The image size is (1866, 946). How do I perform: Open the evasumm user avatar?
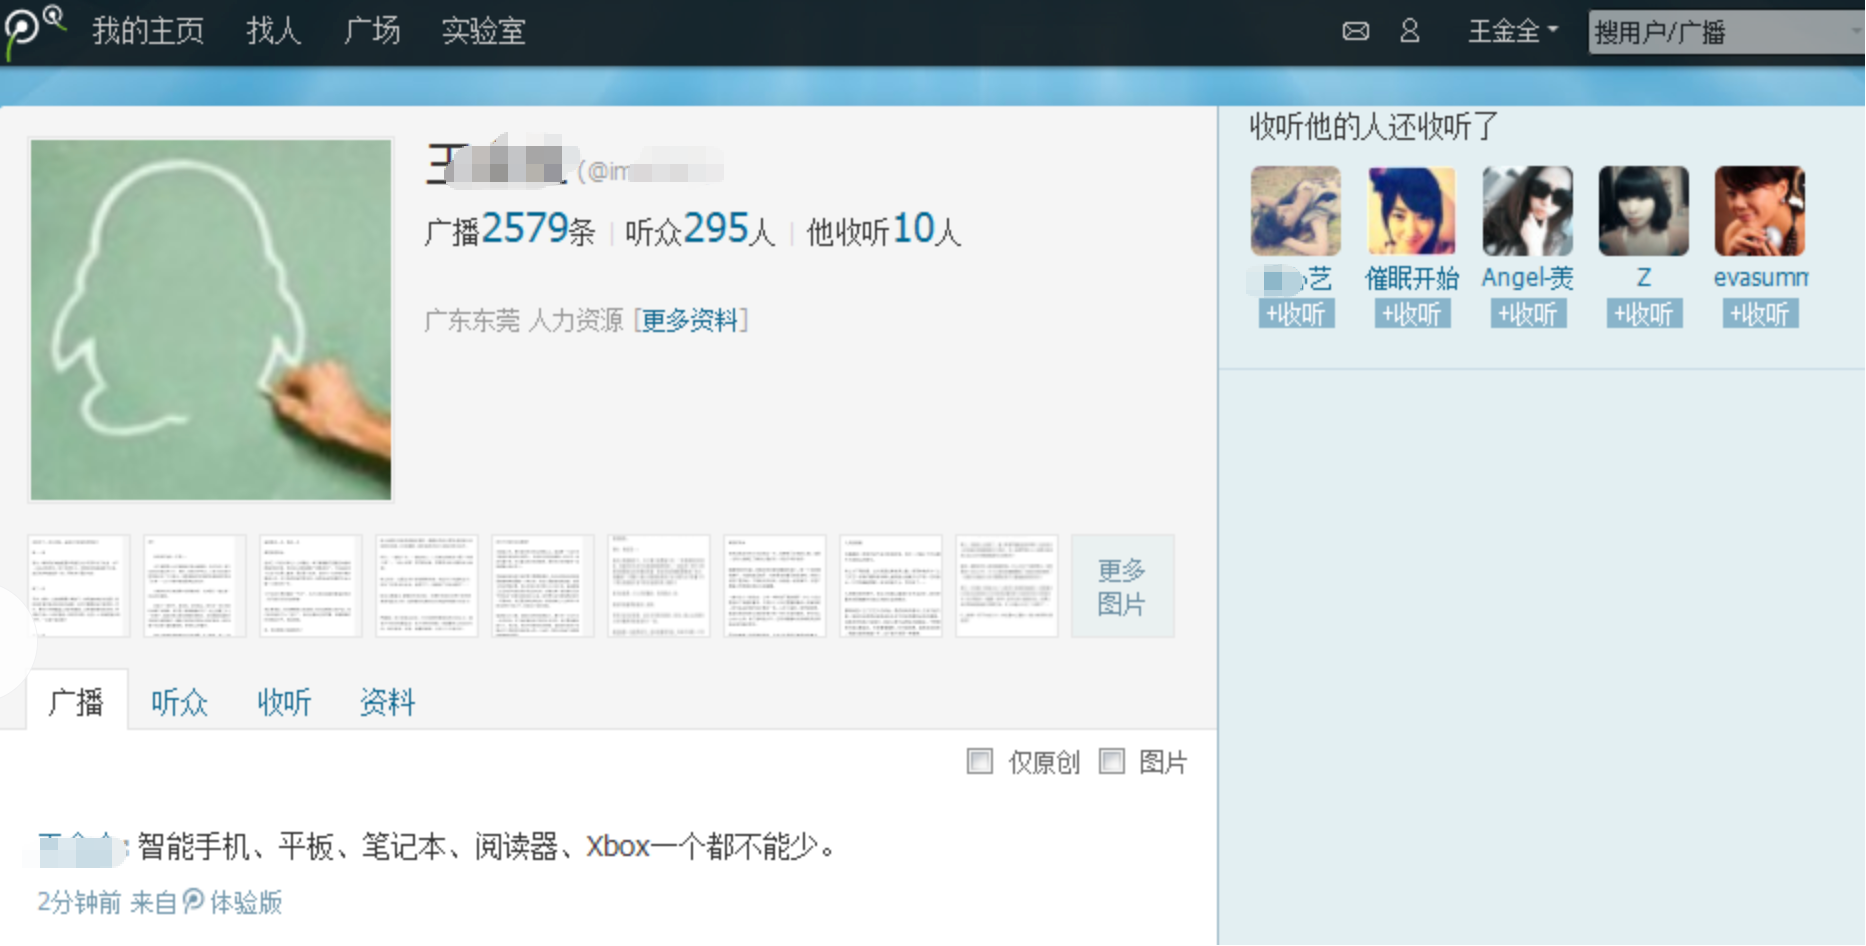point(1760,211)
